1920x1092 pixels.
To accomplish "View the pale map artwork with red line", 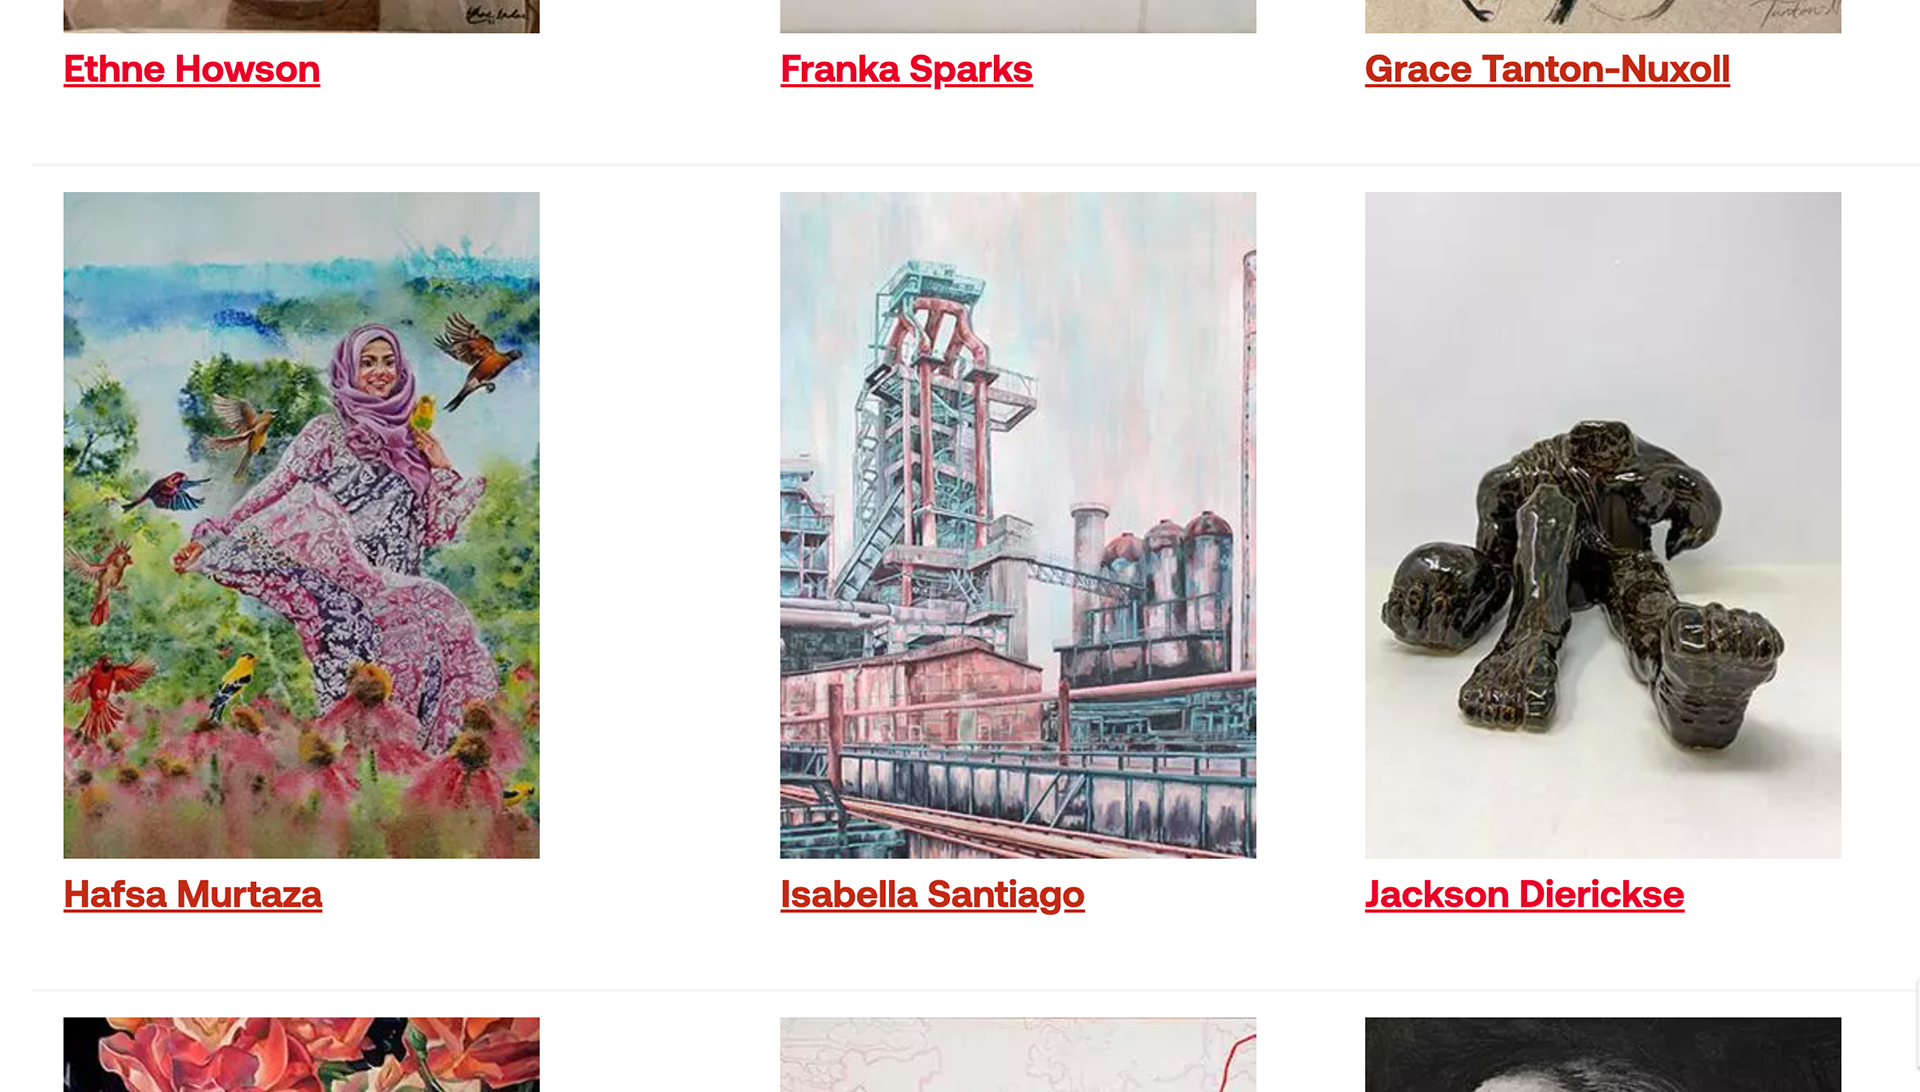I will pos(1018,1054).
